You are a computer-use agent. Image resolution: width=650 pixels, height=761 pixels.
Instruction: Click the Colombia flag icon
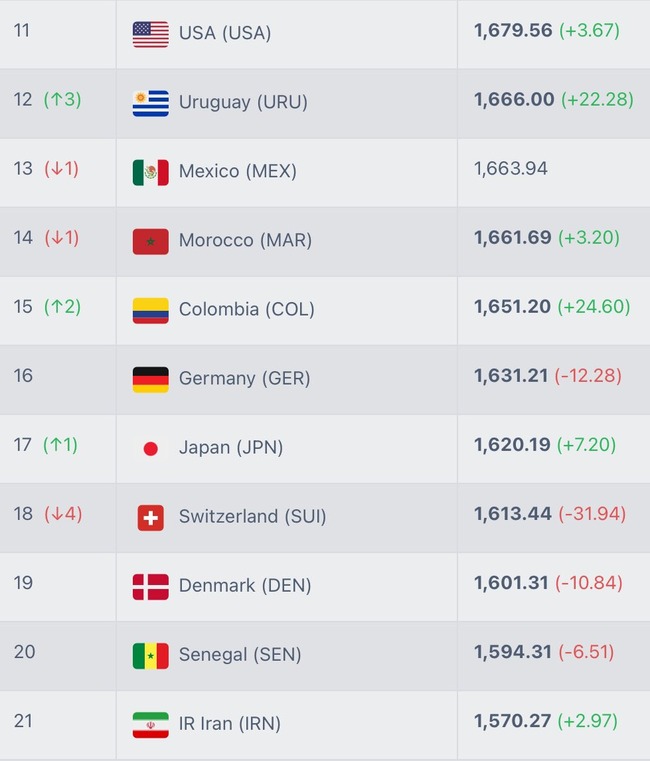point(150,311)
